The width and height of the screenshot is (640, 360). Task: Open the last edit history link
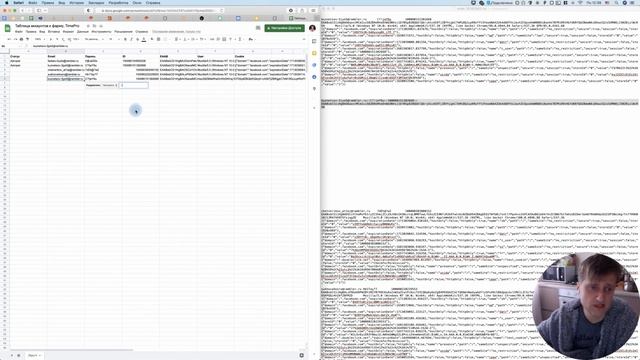click(176, 31)
